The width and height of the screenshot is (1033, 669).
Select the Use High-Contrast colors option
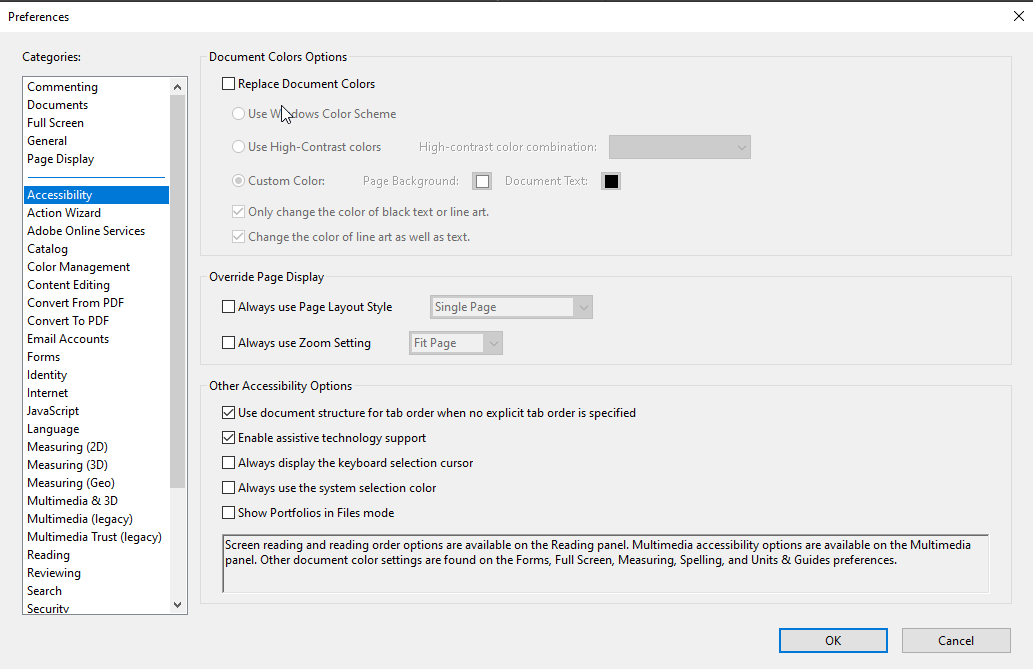coord(238,146)
